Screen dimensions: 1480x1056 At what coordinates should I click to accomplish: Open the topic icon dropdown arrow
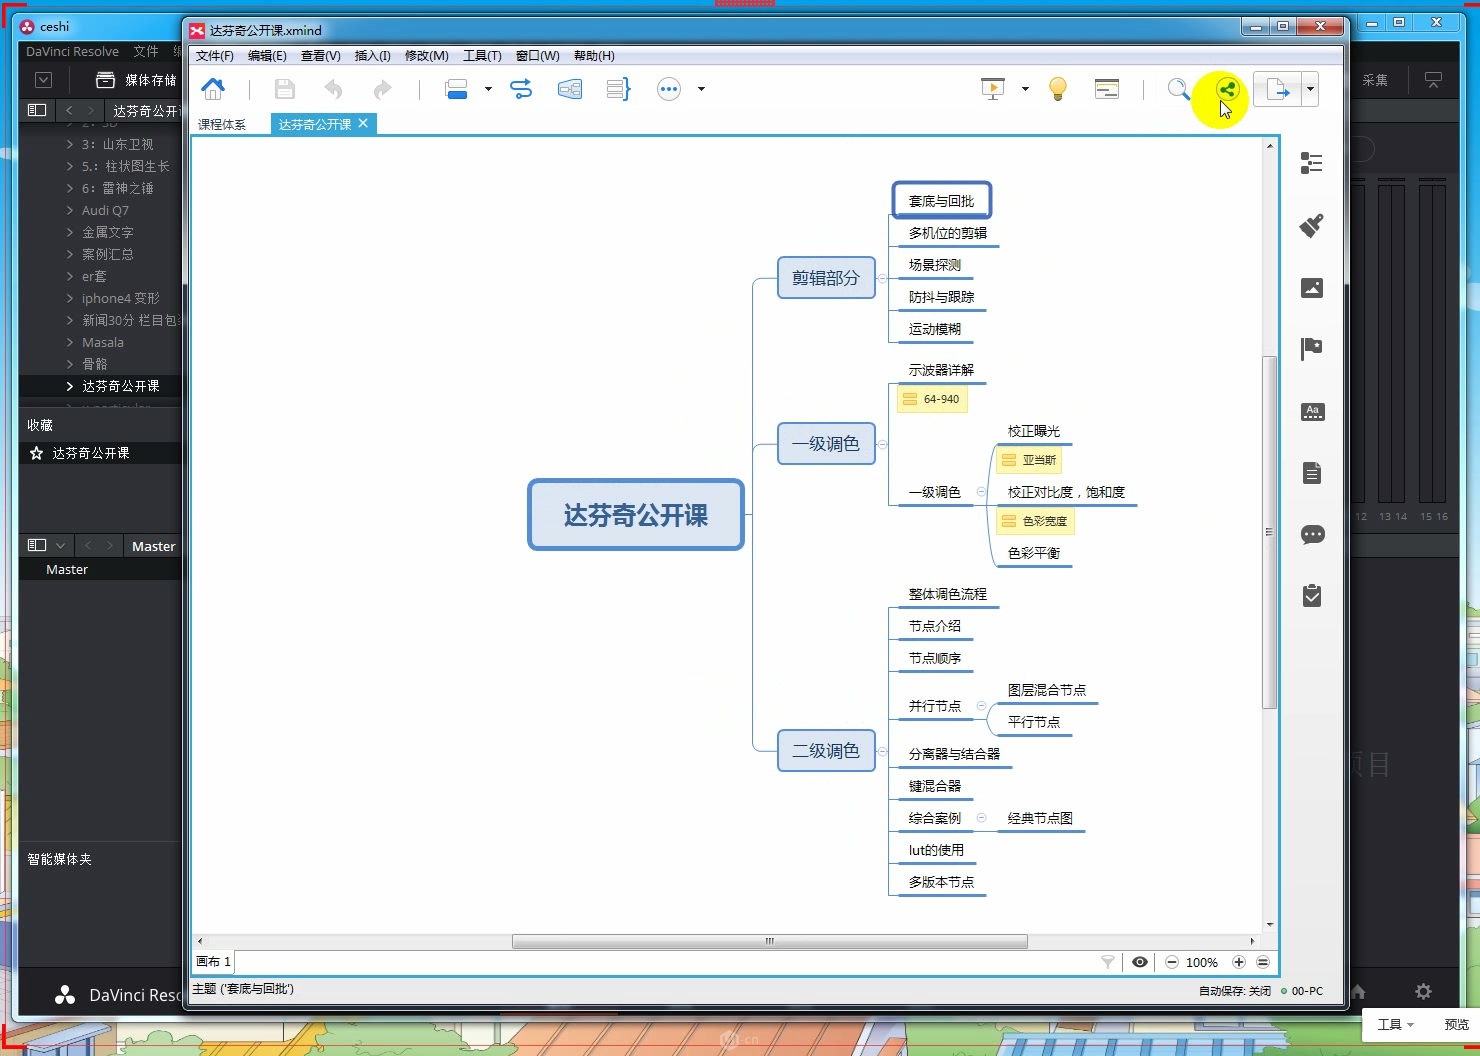point(488,89)
